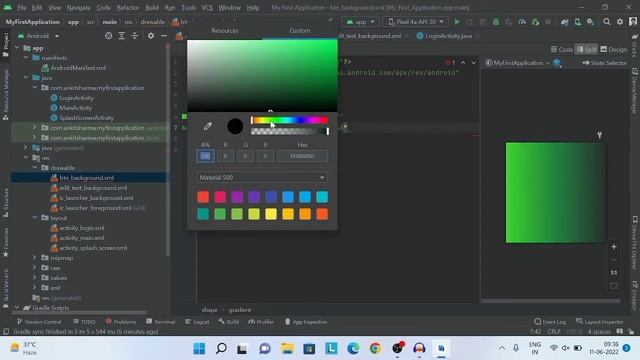
Task: Open the Layout Inspector tool window
Action: pos(600,322)
